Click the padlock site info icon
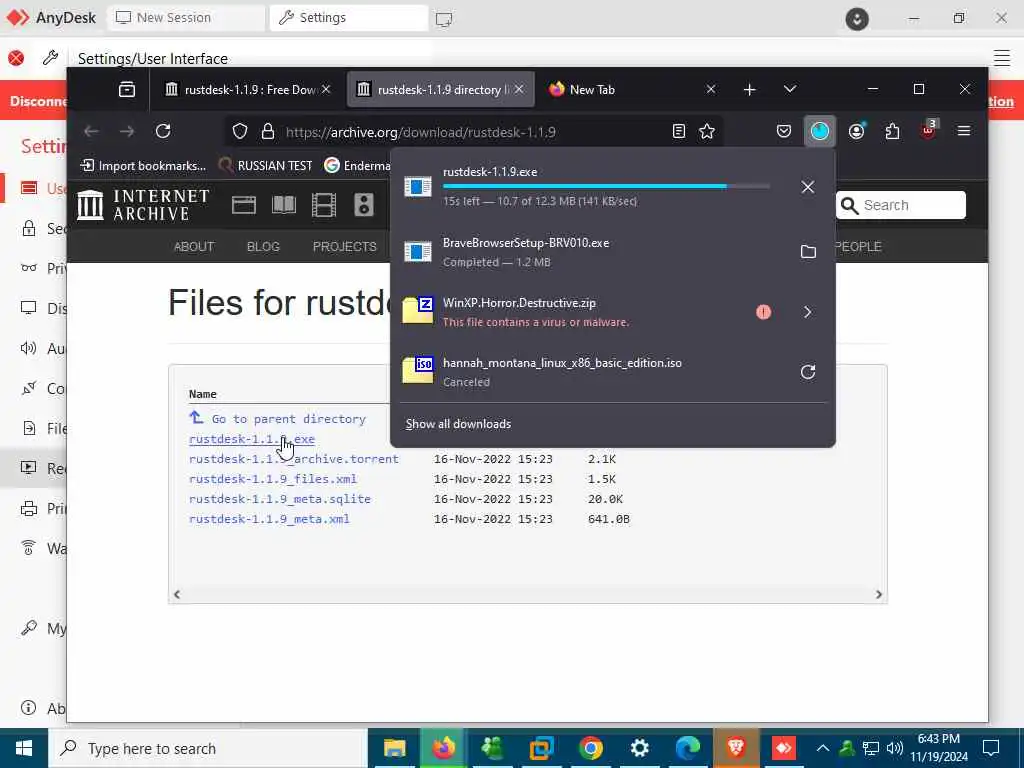1024x768 pixels. pyautogui.click(x=268, y=131)
